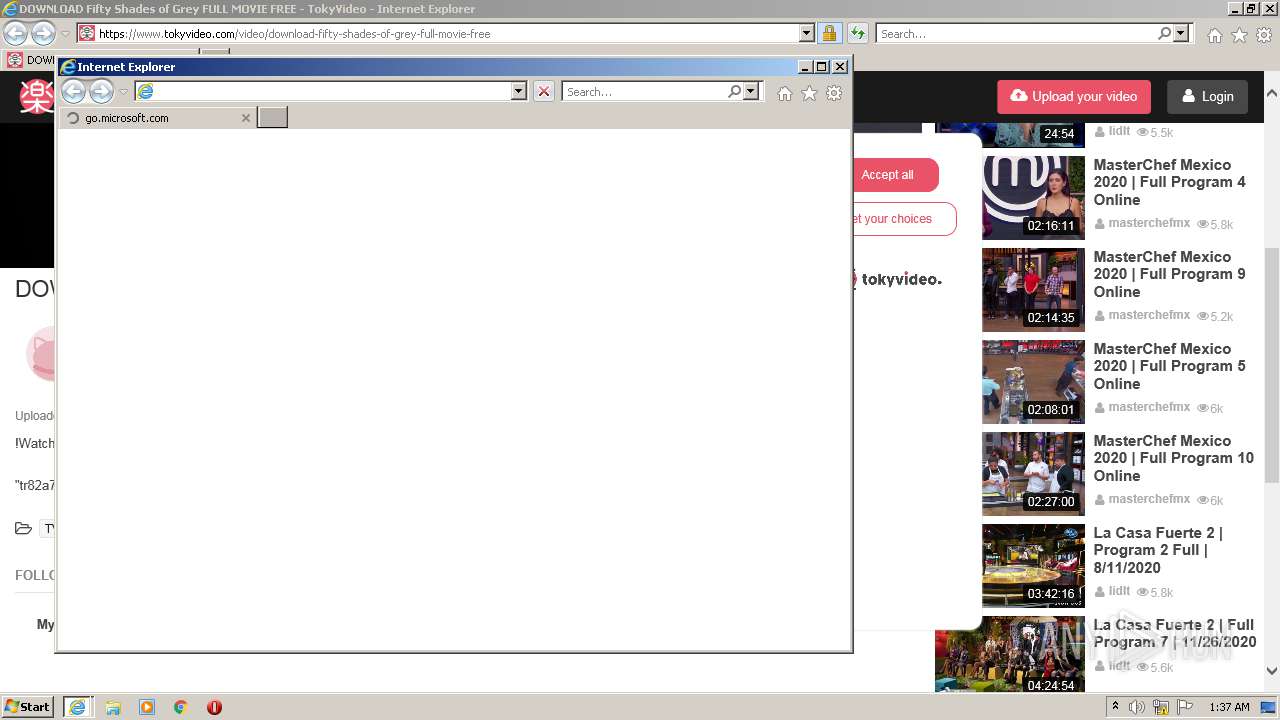
Task: Open Favorites star in main browser window
Action: [x=1239, y=35]
